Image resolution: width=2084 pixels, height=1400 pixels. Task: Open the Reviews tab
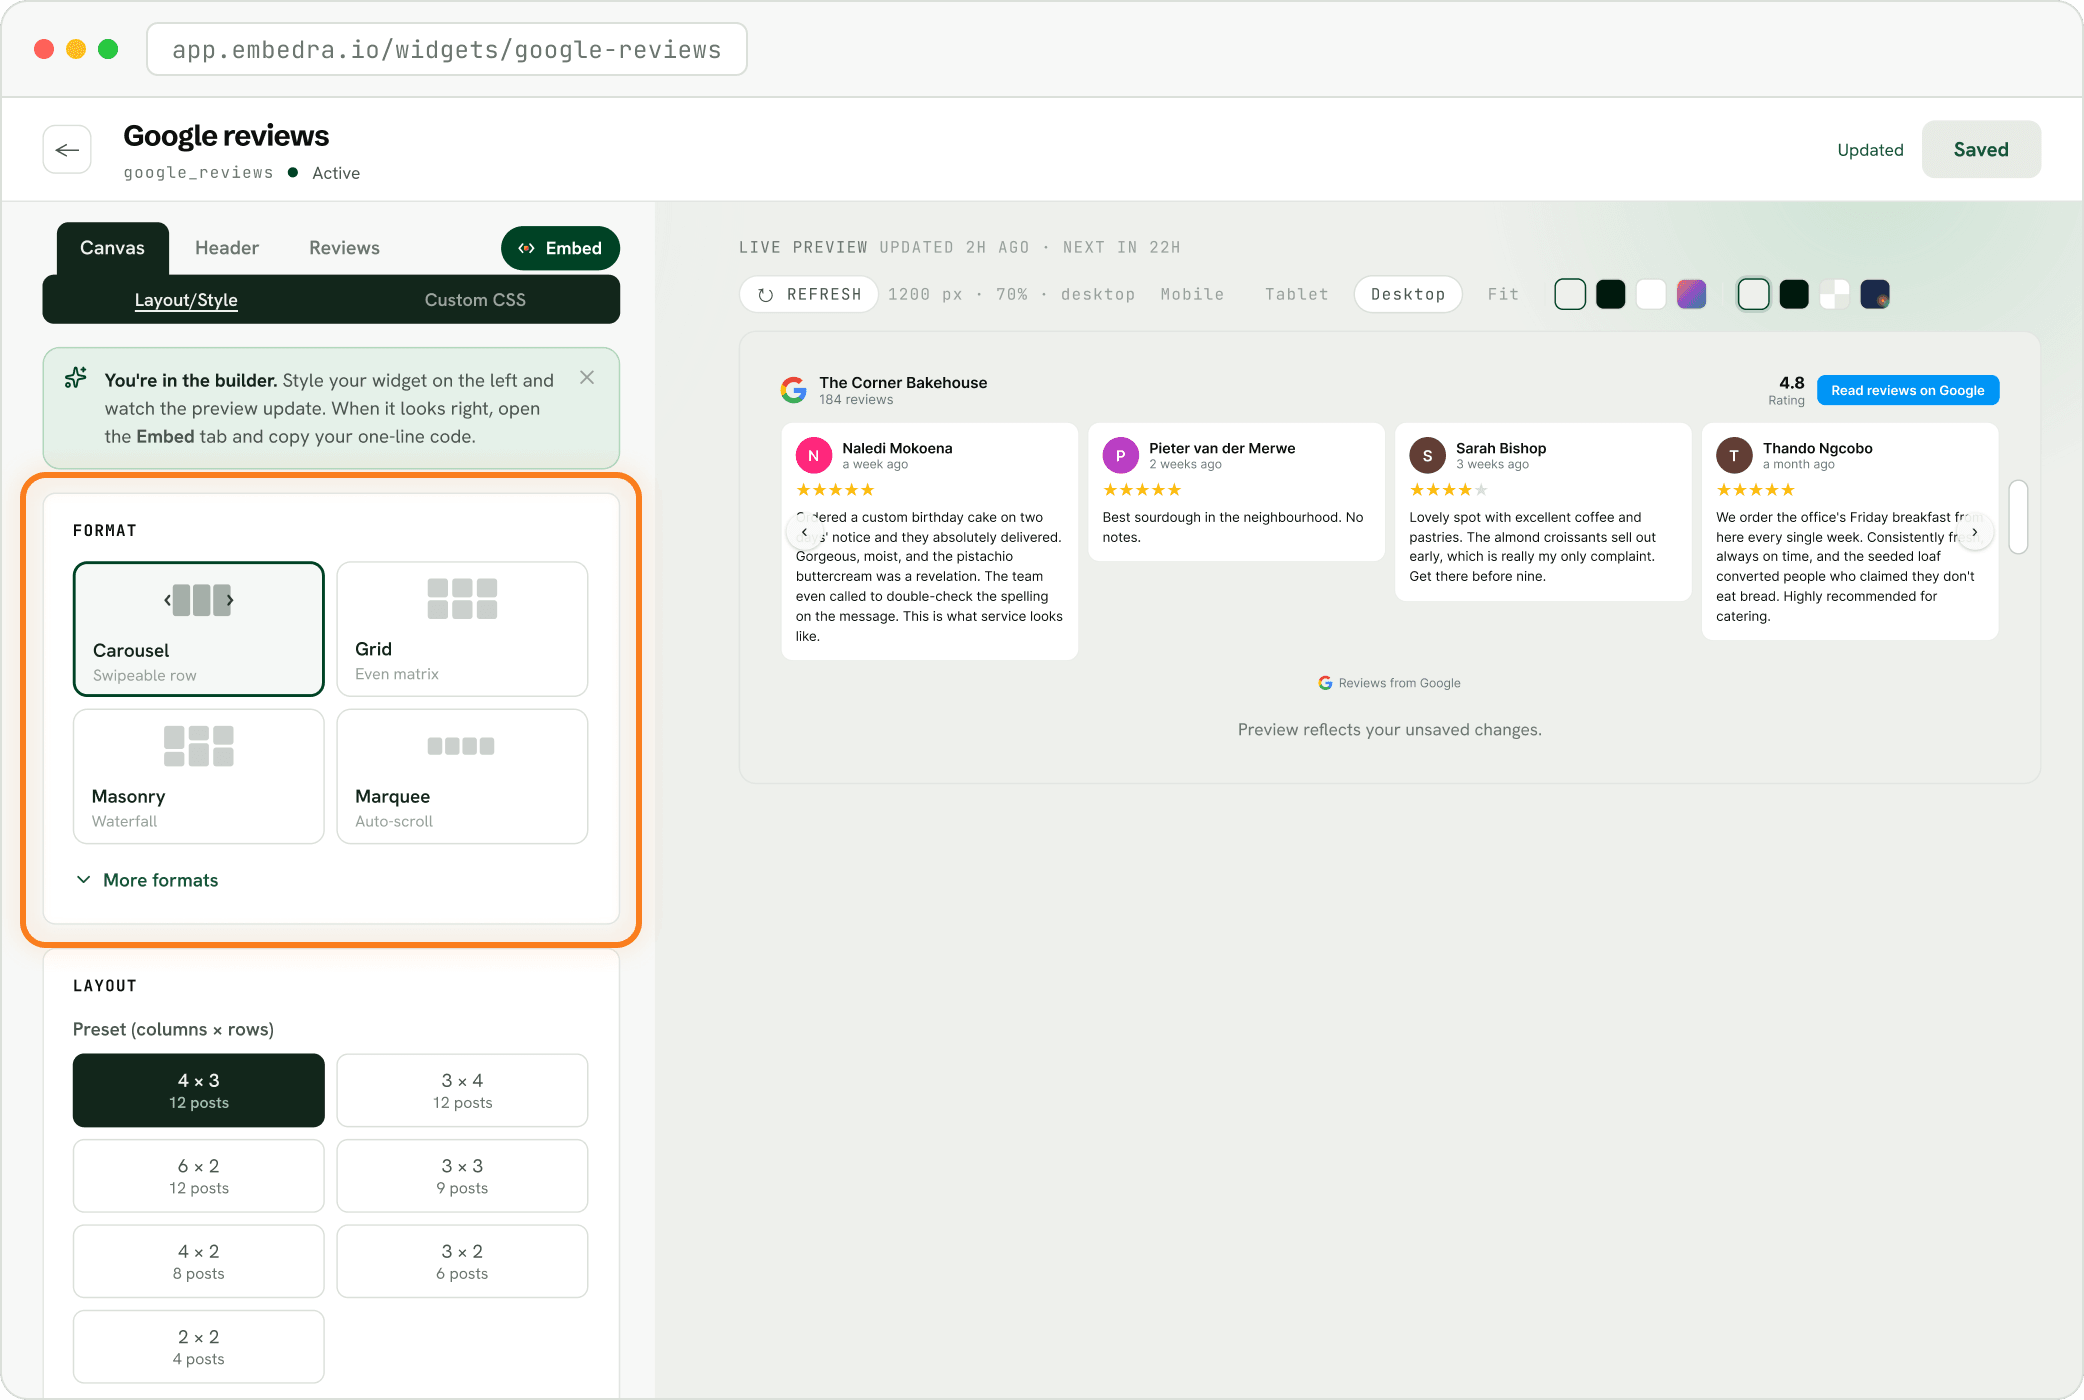coord(344,248)
